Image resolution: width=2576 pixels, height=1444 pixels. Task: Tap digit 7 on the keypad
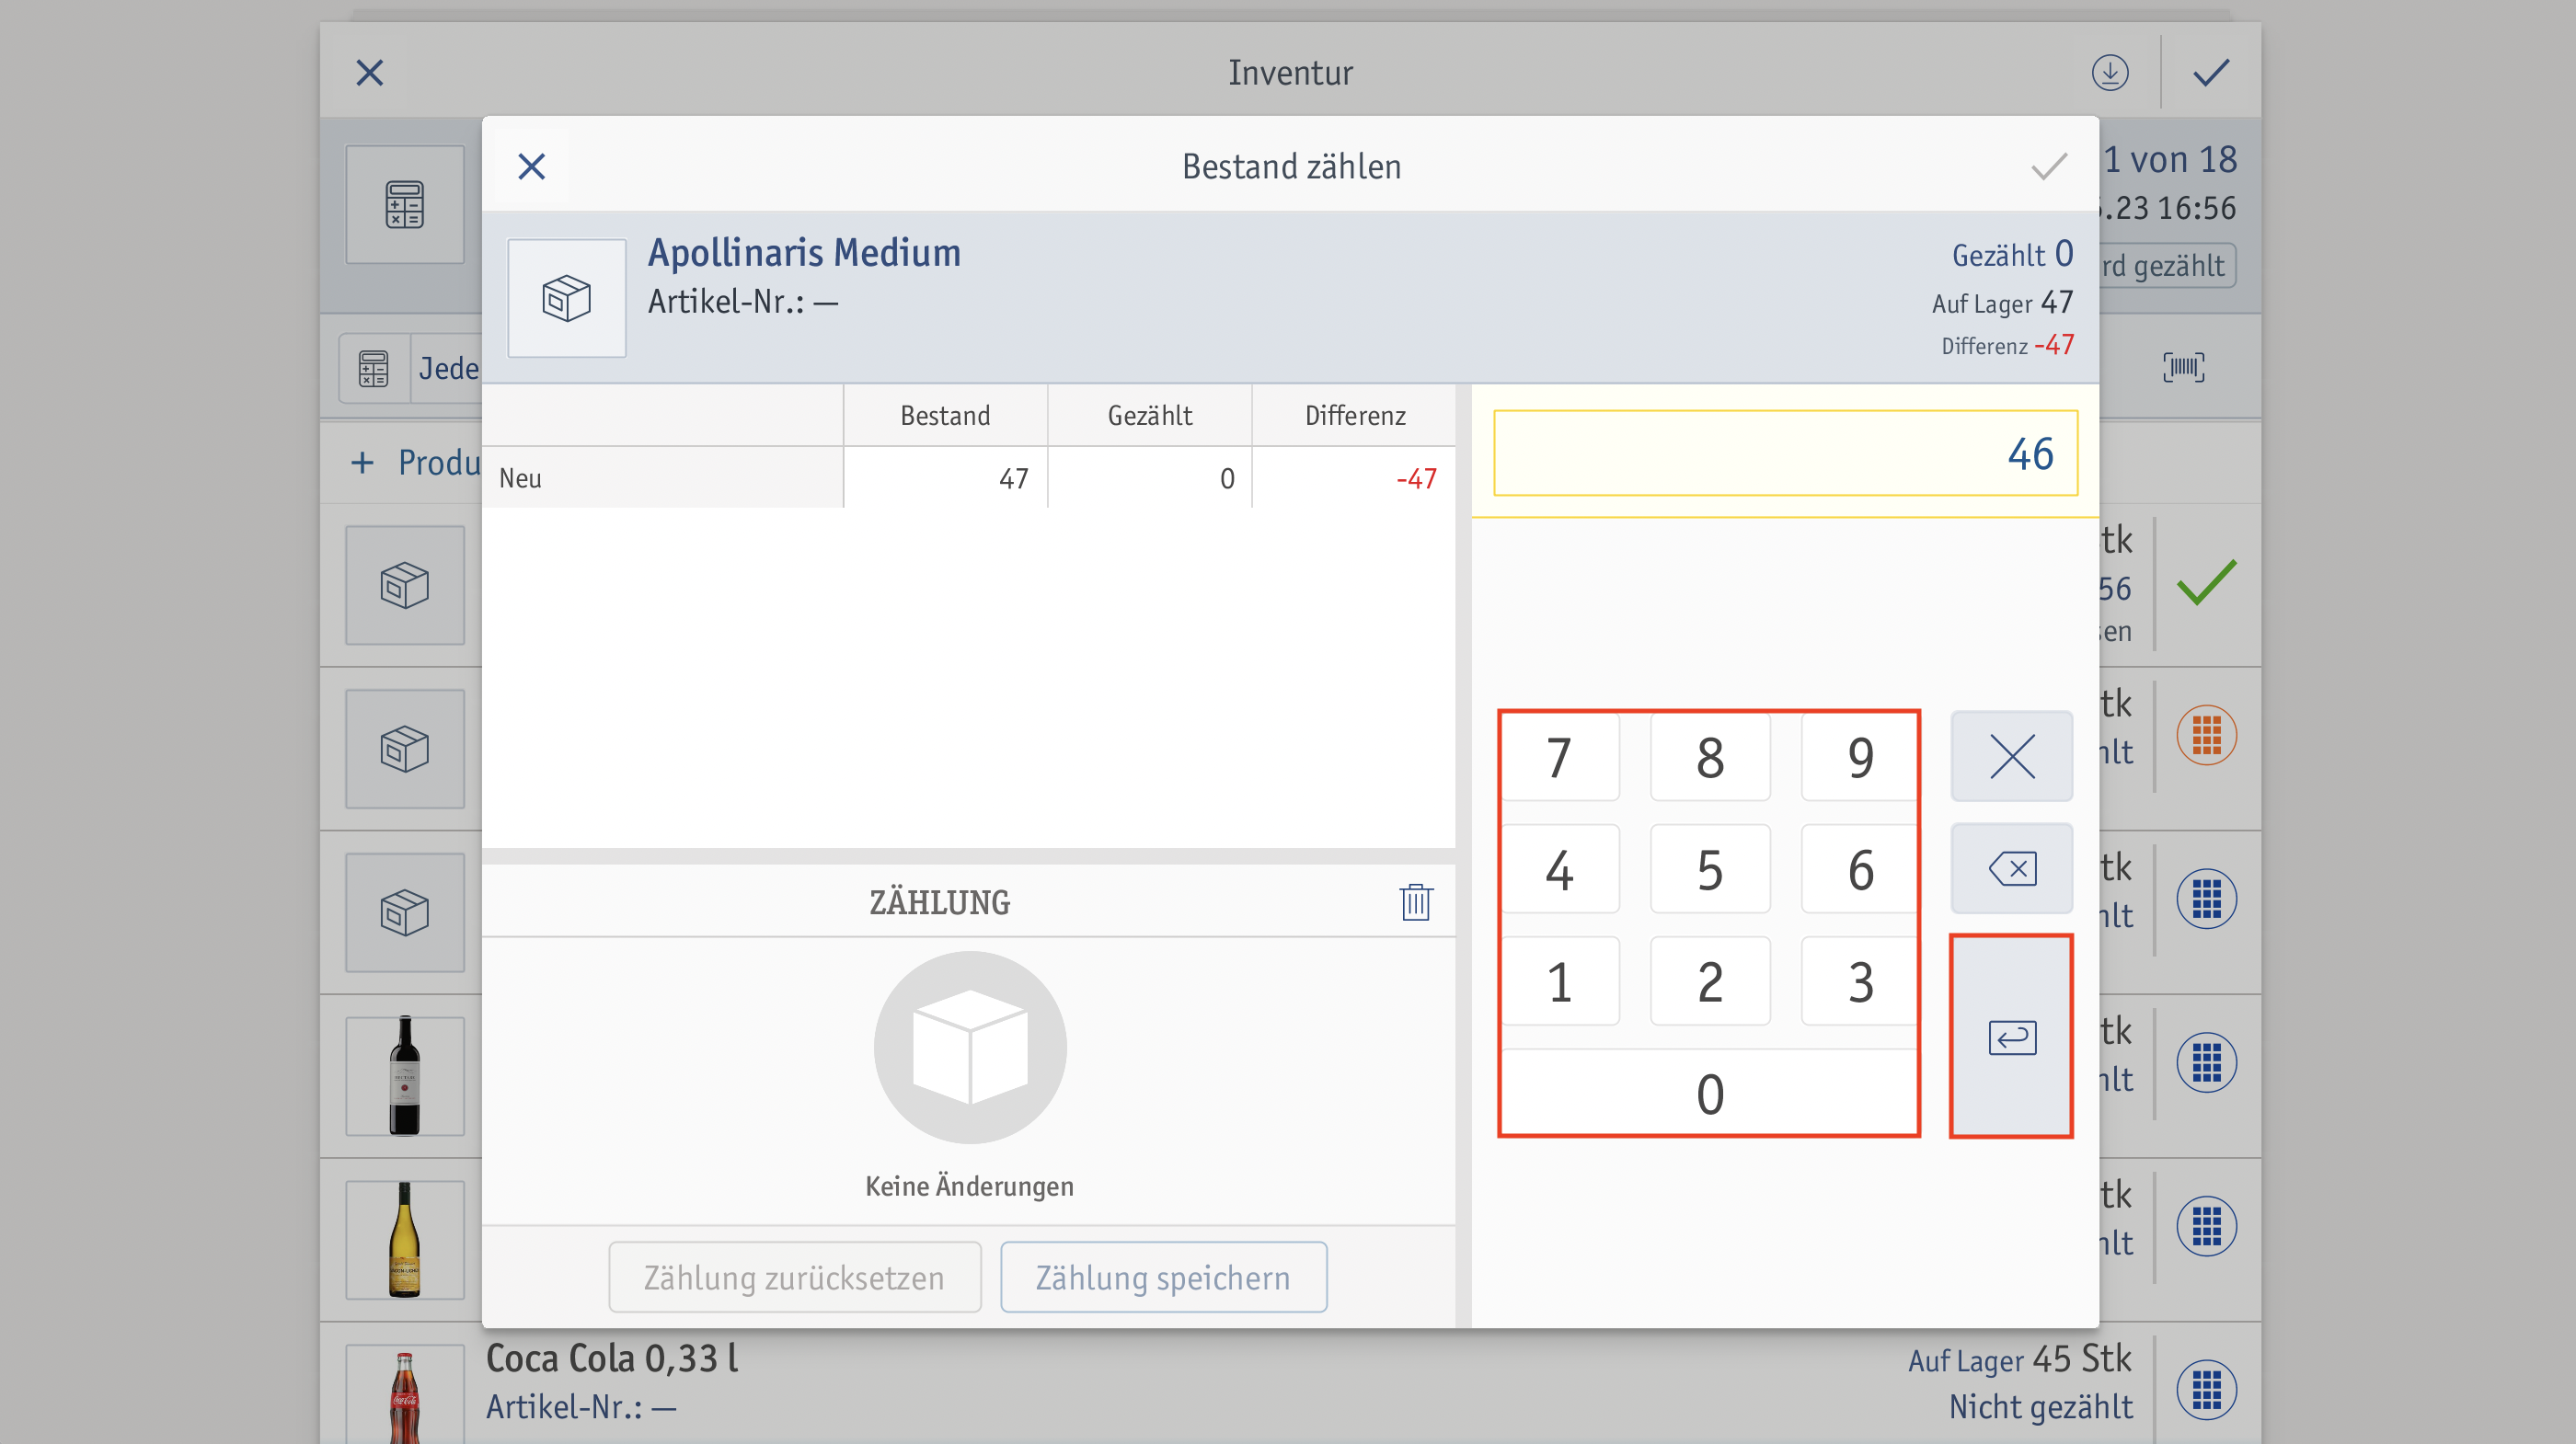click(x=1559, y=757)
